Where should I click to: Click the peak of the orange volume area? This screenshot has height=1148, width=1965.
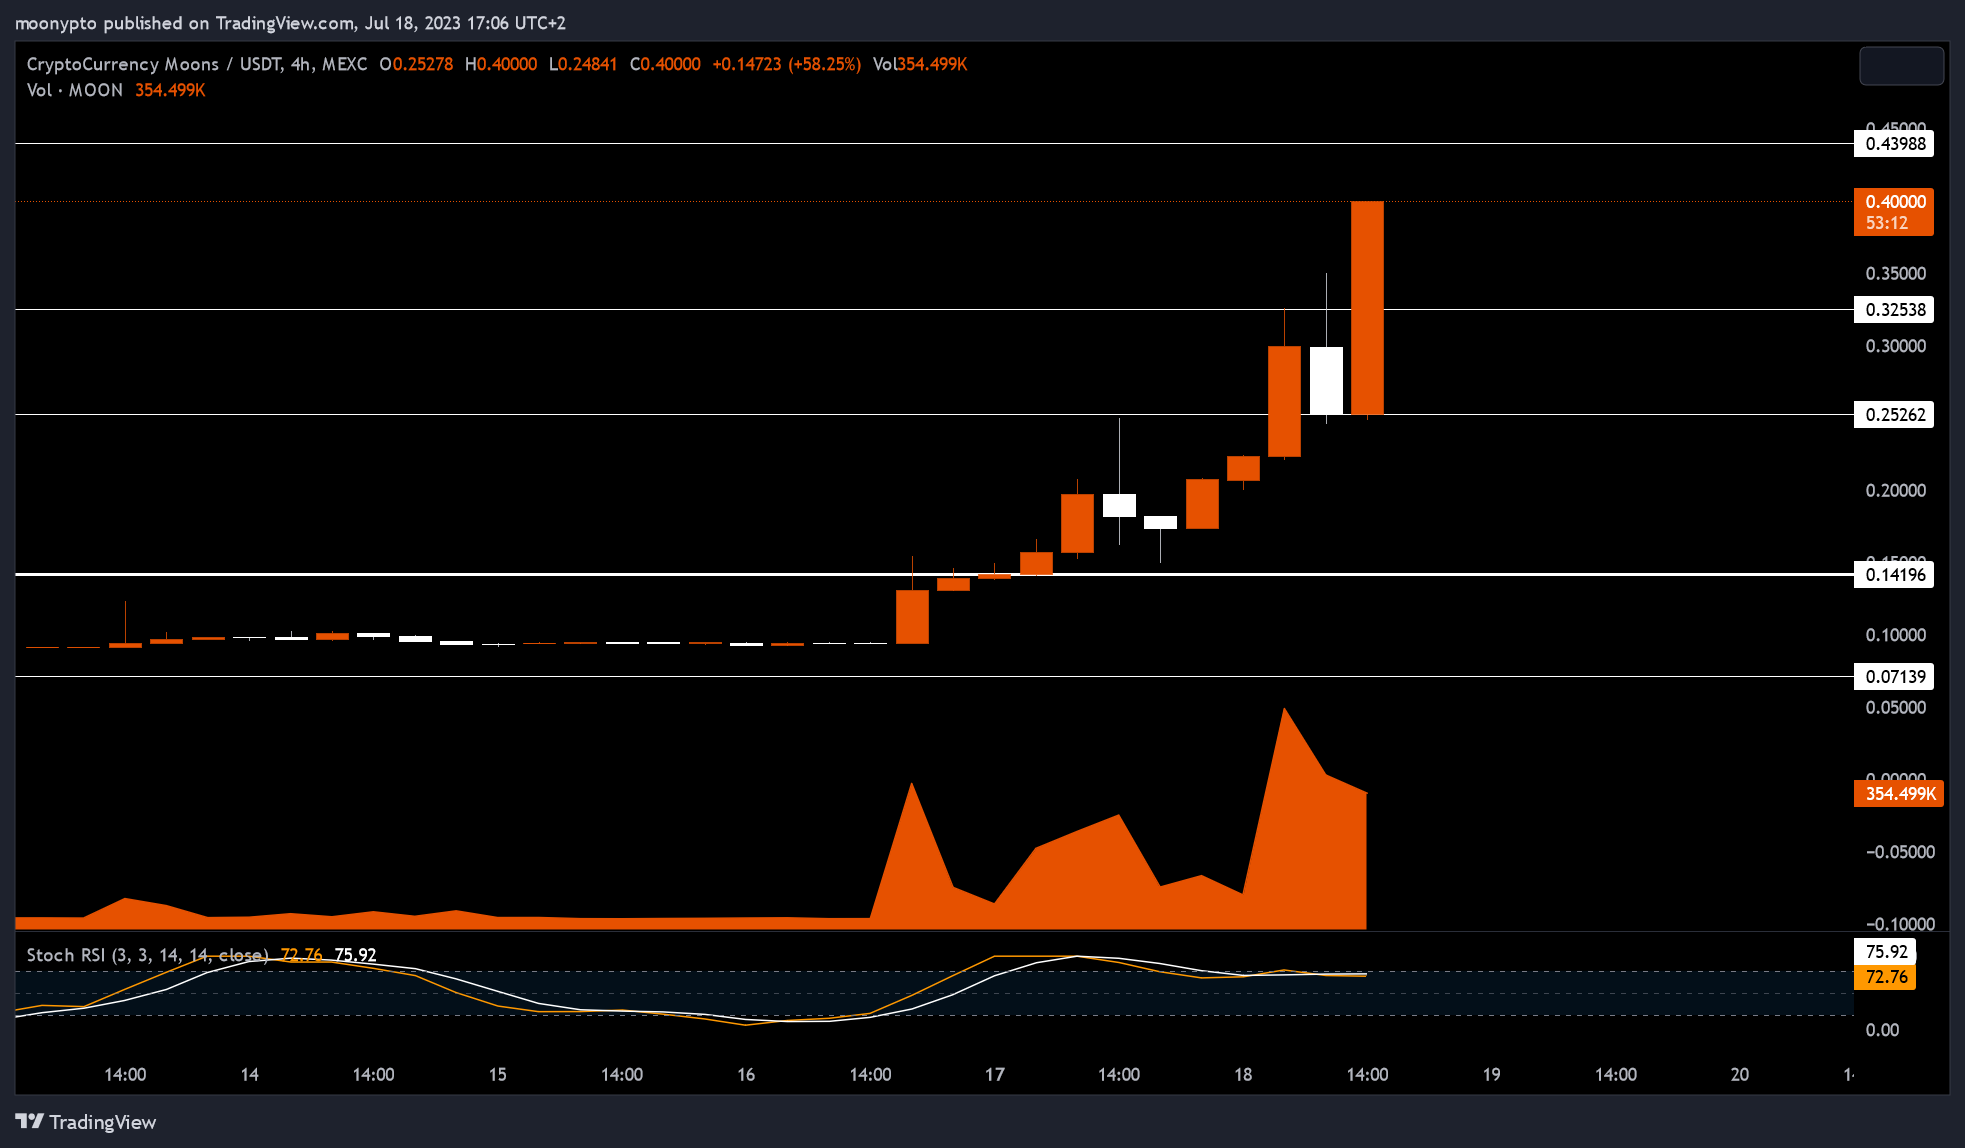coord(1284,710)
